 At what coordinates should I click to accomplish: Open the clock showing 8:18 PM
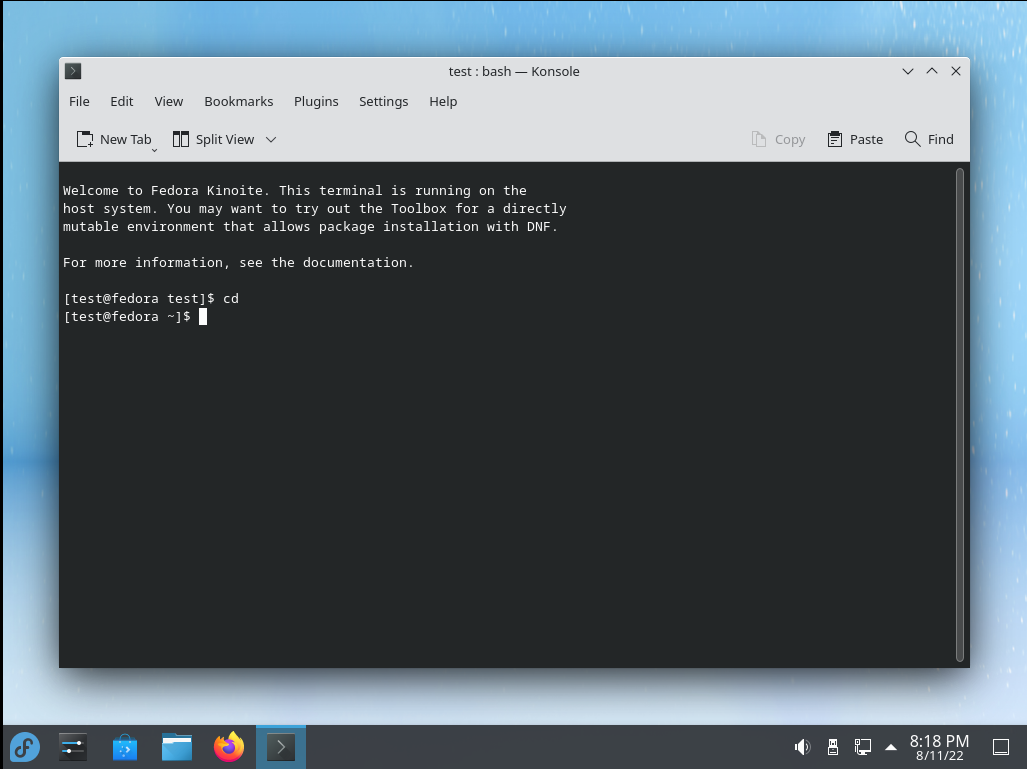(x=939, y=747)
